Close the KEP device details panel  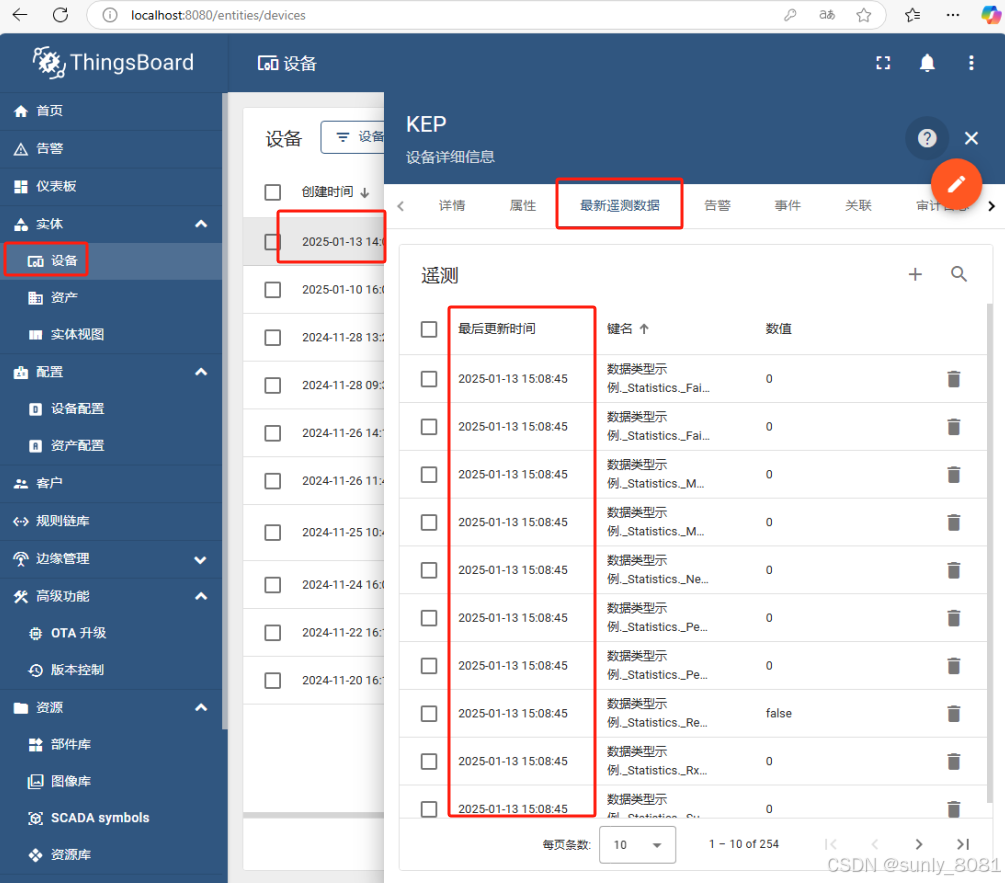[x=971, y=138]
